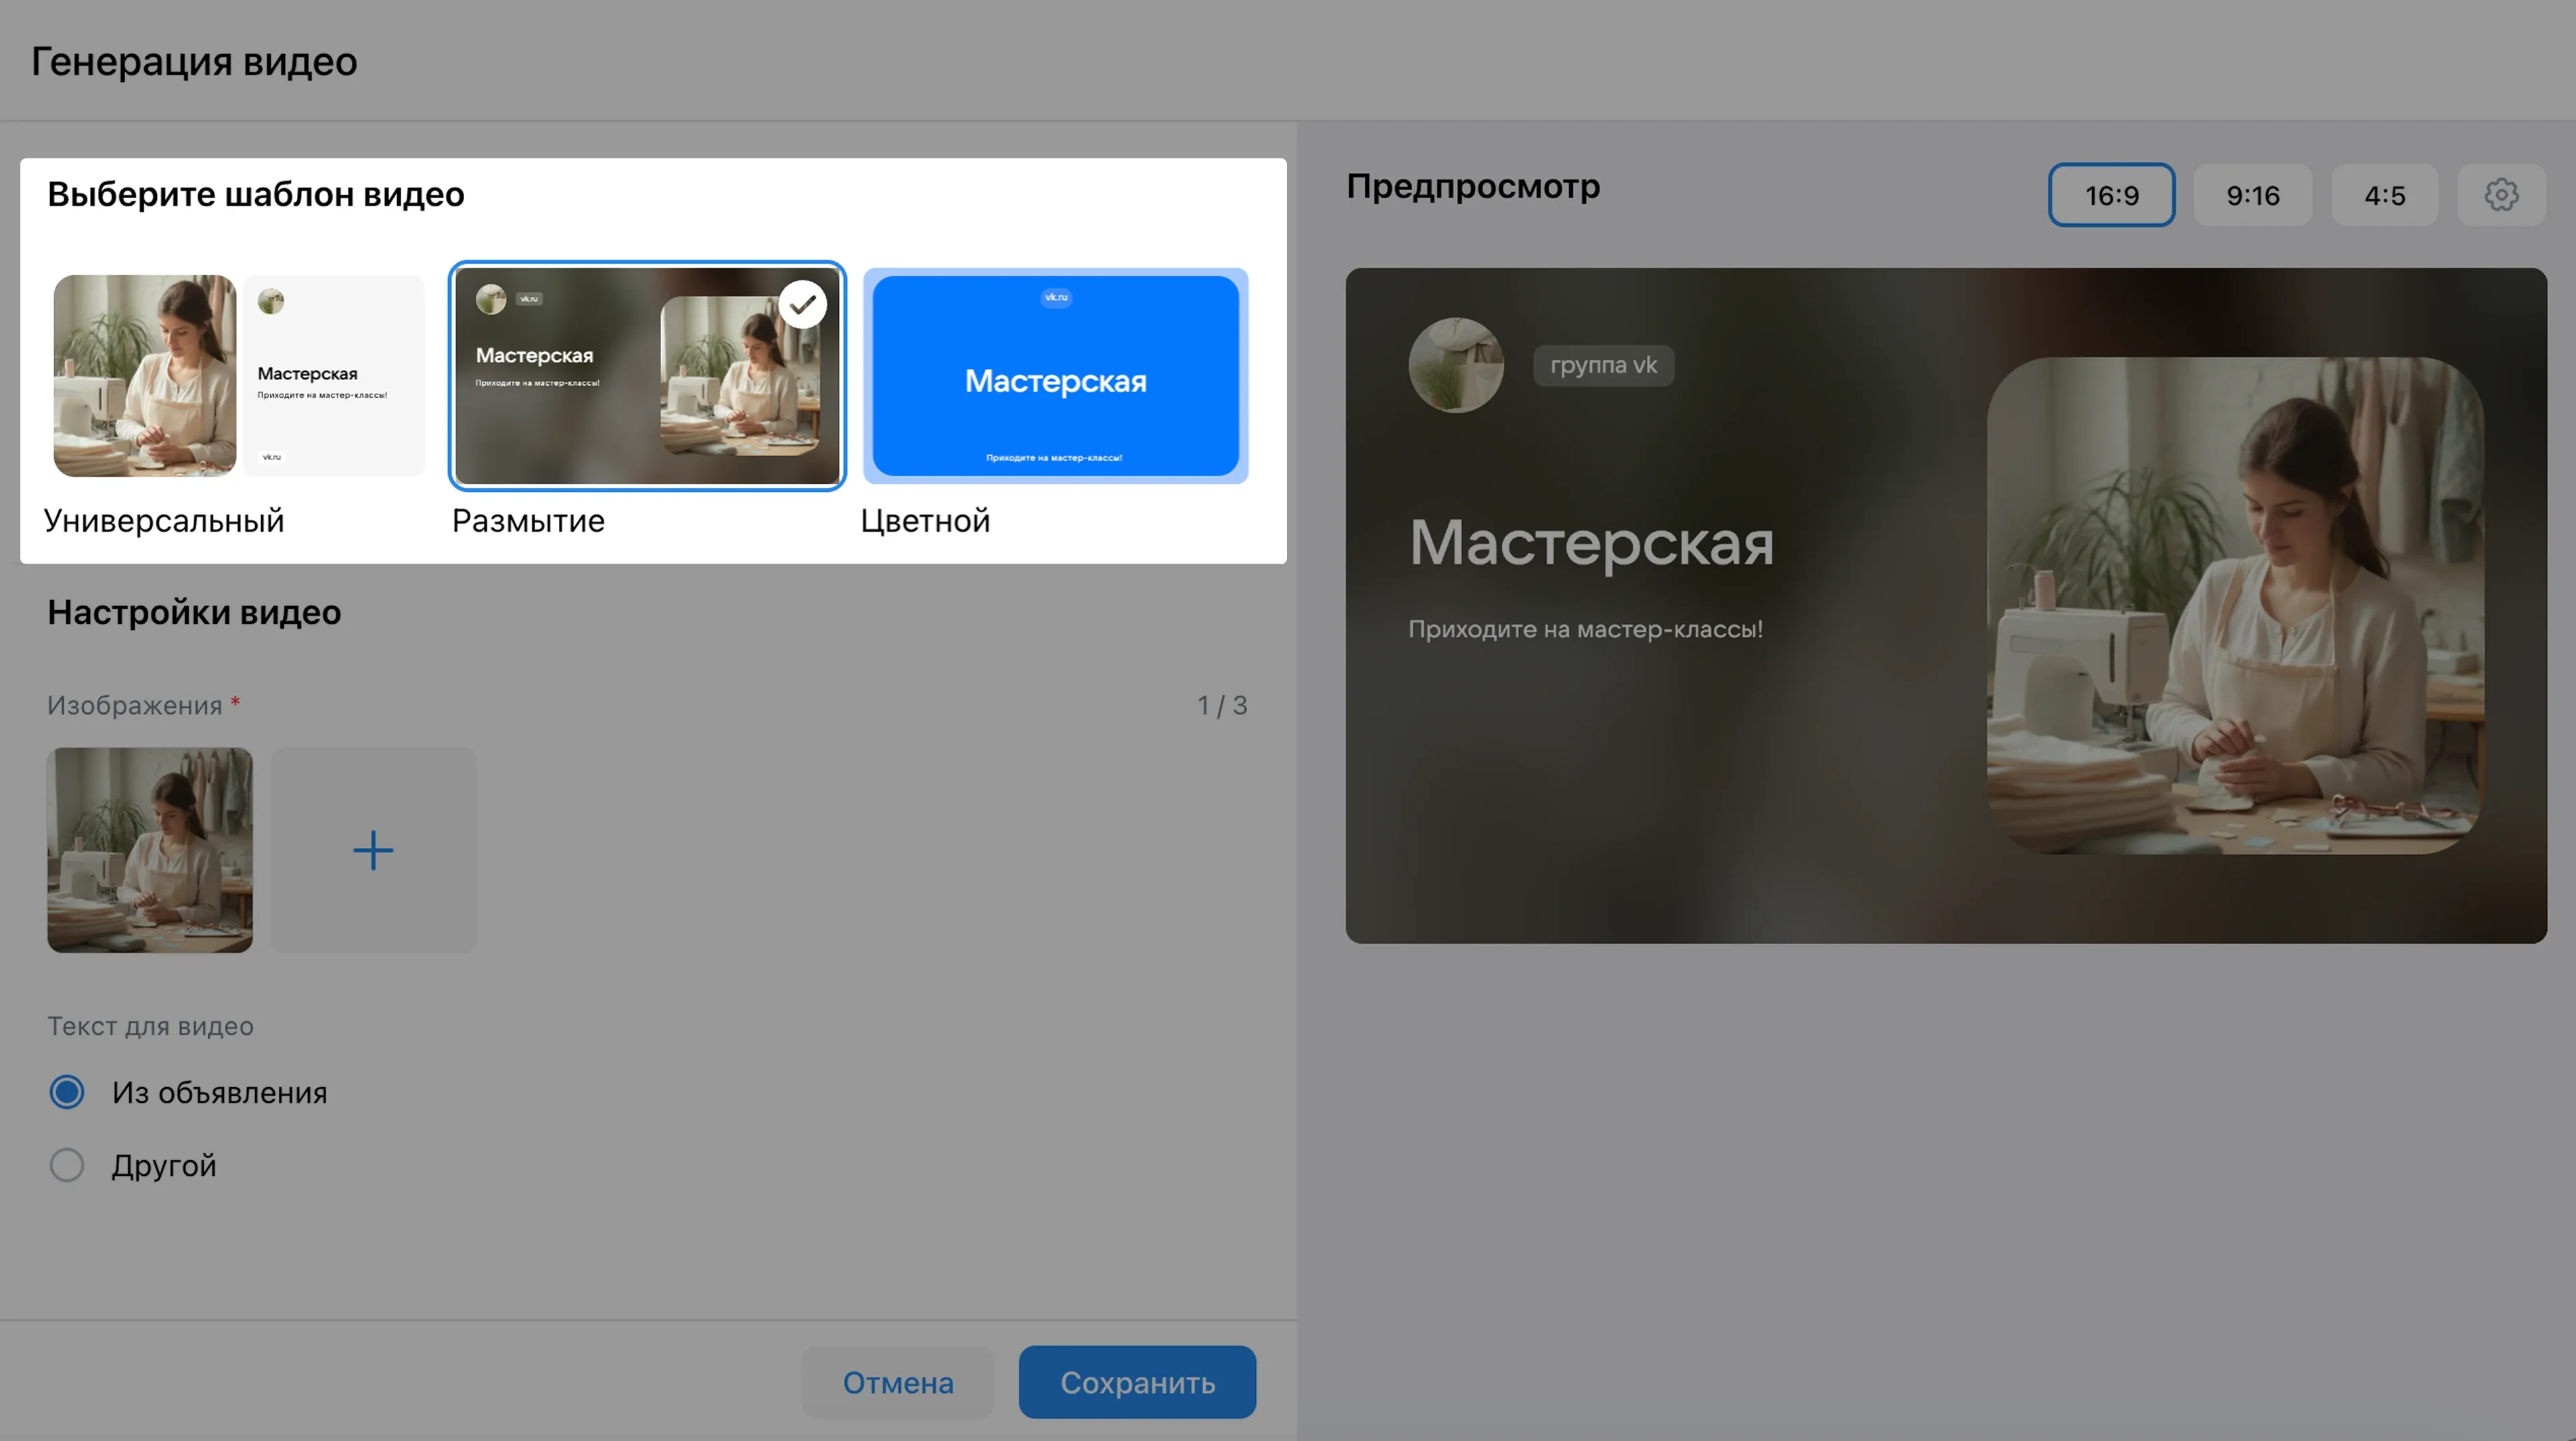Switch preview to 9:16 ratio
2576x1441 pixels.
tap(2252, 195)
